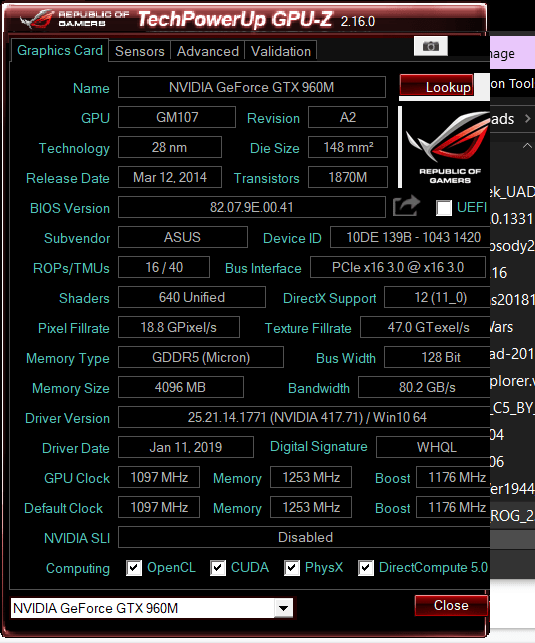Click the Default Clock value 1097 MHz
The height and width of the screenshot is (643, 535).
pos(159,507)
